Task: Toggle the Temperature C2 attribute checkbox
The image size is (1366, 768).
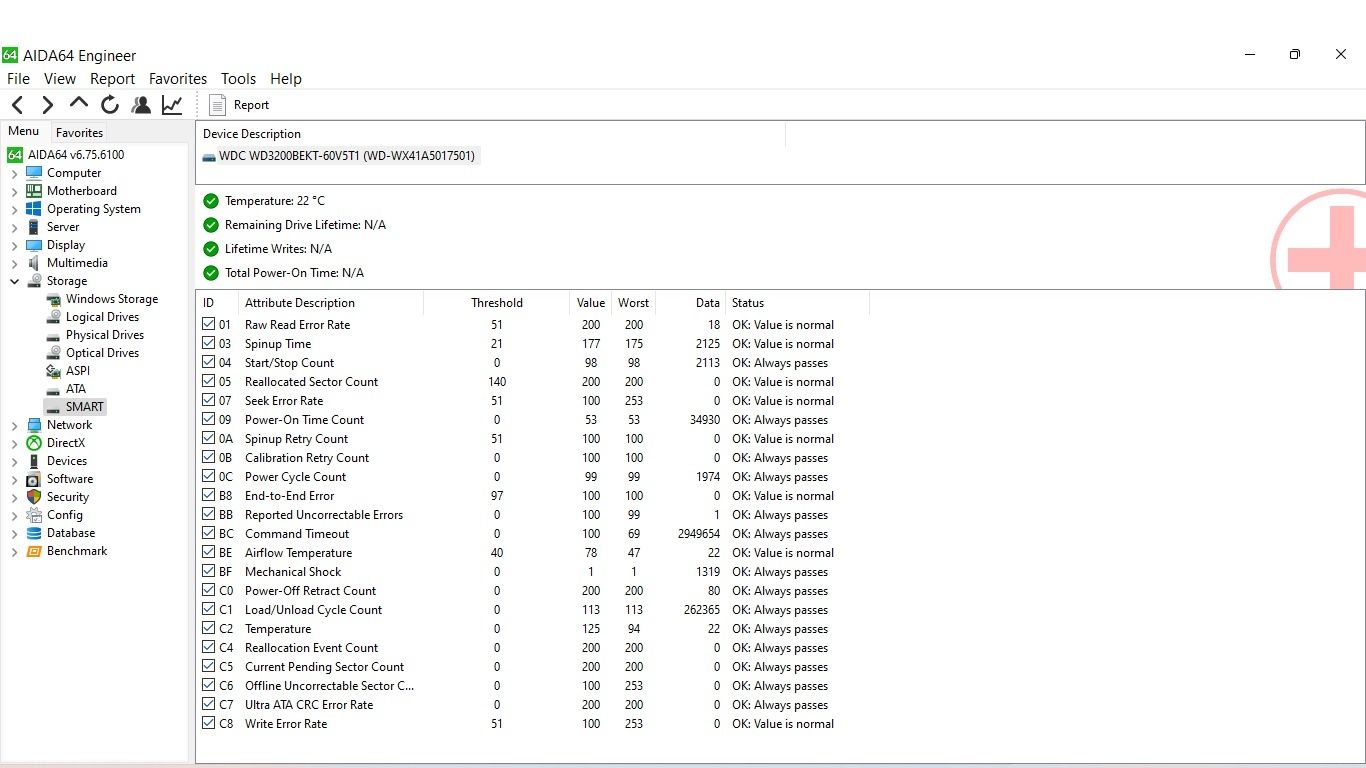Action: [x=208, y=628]
